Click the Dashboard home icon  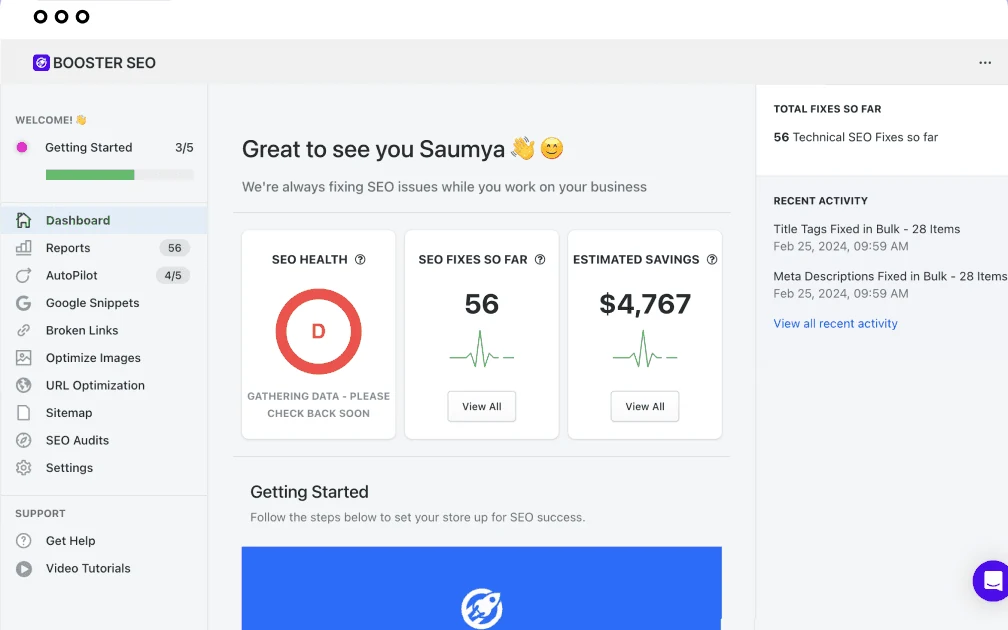click(x=24, y=220)
